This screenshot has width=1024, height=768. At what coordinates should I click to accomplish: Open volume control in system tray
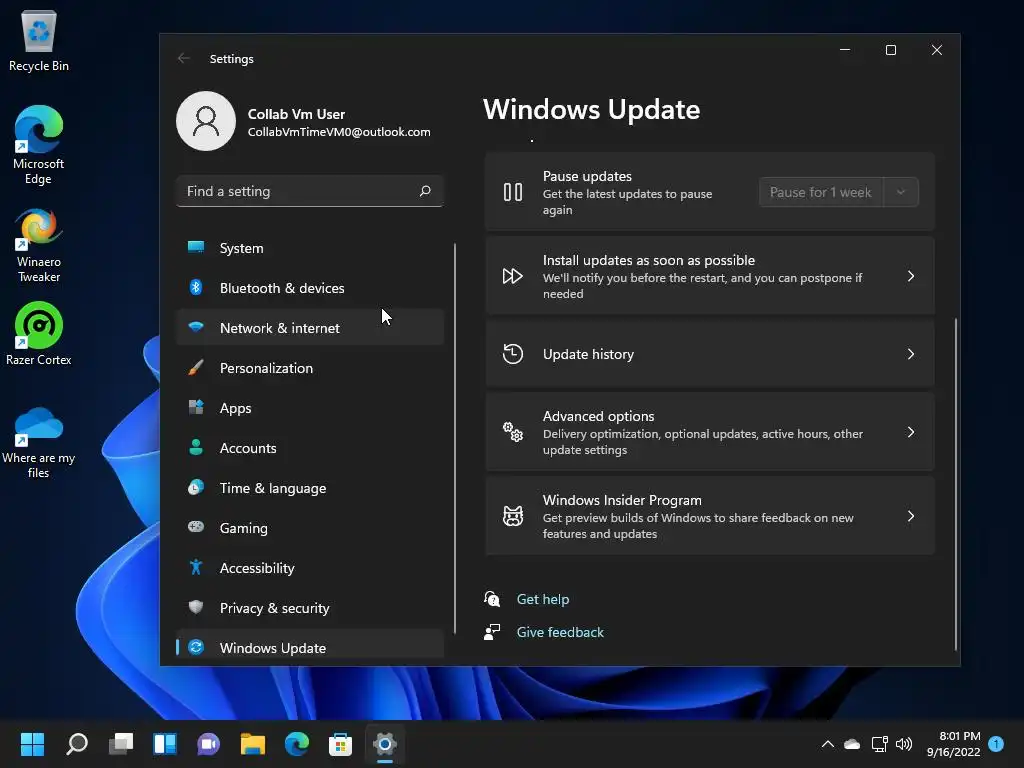tap(904, 744)
